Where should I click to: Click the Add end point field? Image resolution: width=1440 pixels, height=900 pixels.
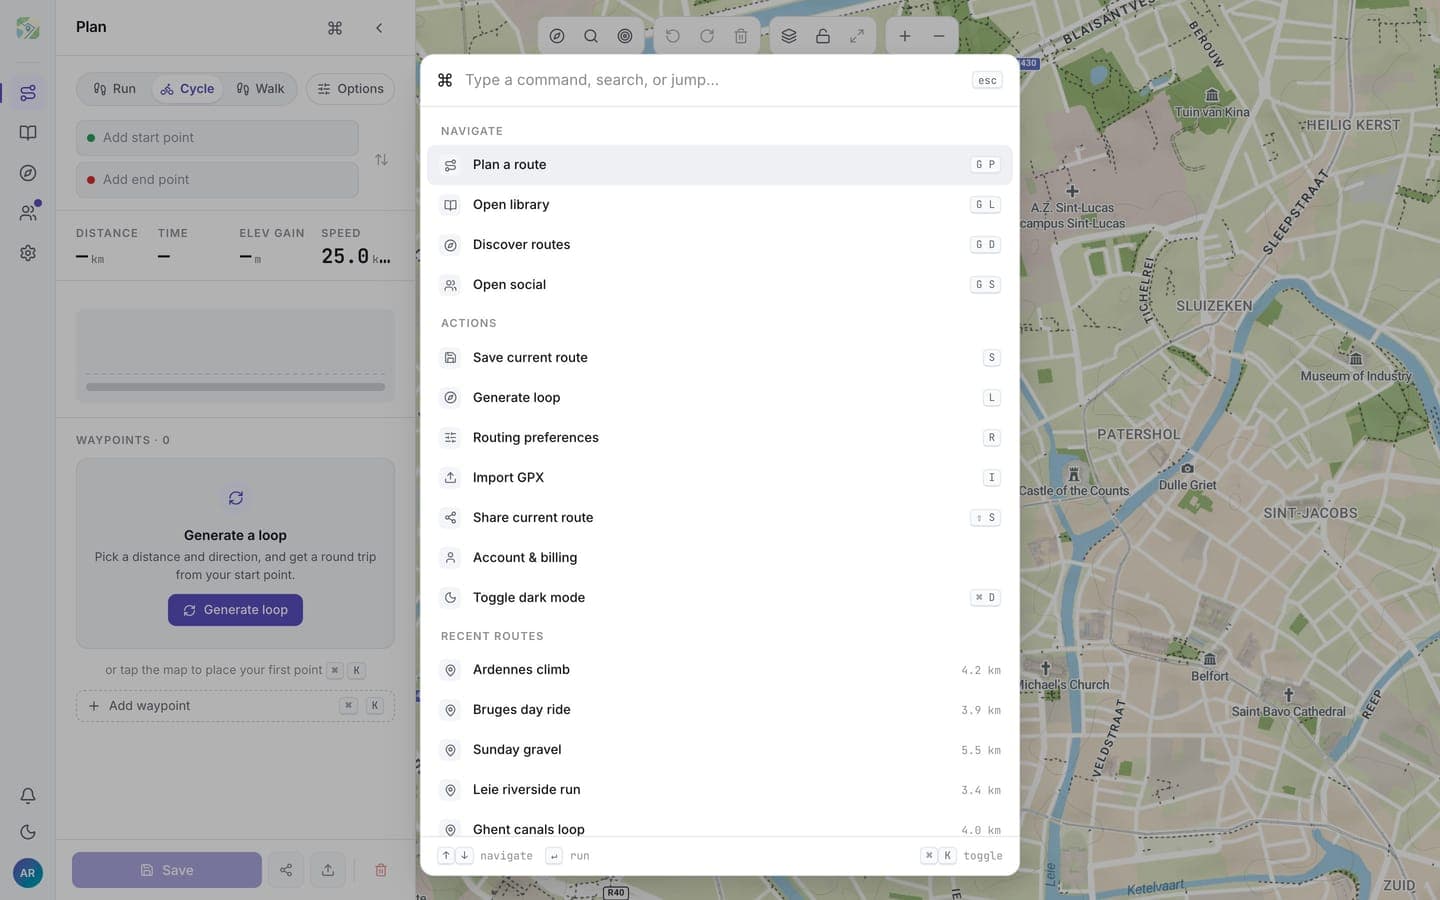[x=217, y=180]
